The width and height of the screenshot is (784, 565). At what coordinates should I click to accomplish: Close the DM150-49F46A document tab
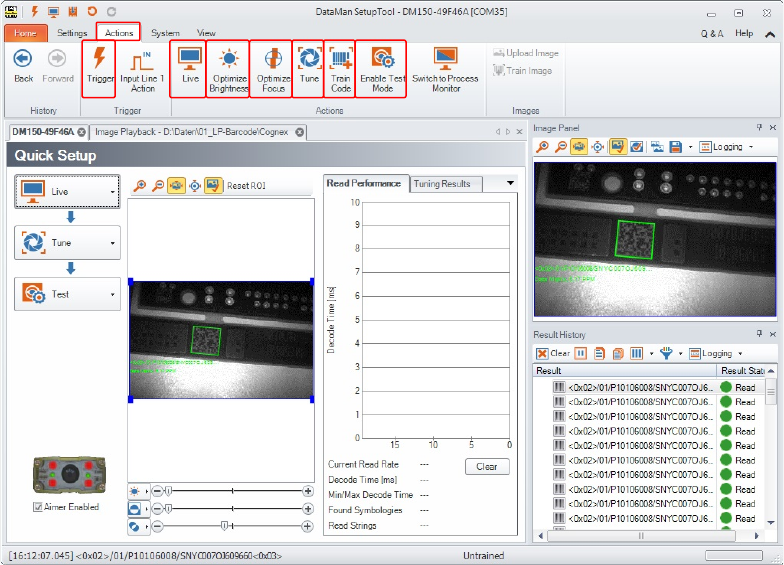pyautogui.click(x=82, y=132)
